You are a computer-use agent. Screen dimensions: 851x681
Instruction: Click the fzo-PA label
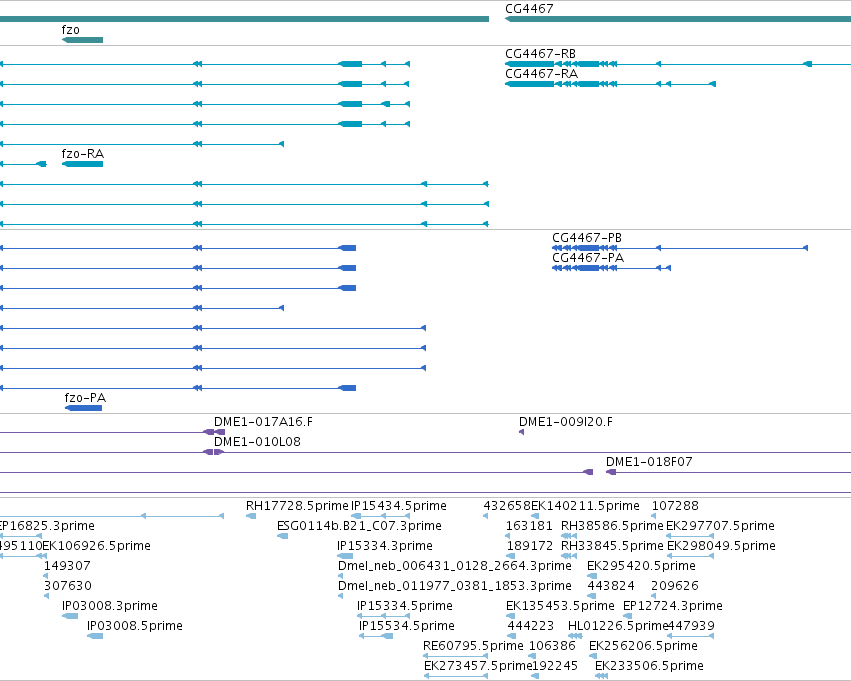pos(85,398)
